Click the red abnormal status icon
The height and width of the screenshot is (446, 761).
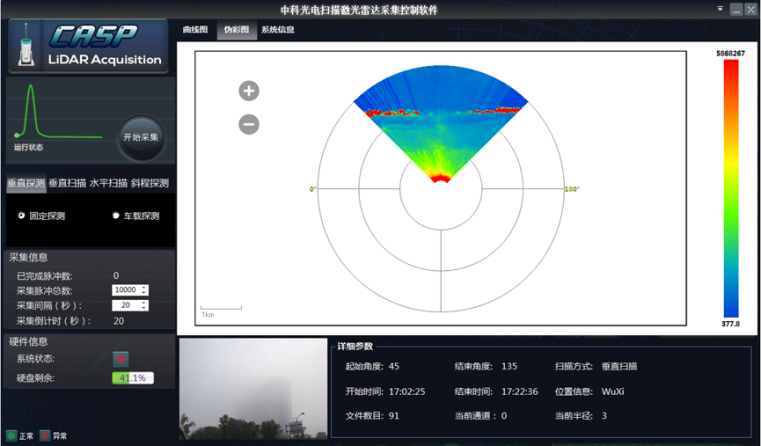pos(45,436)
